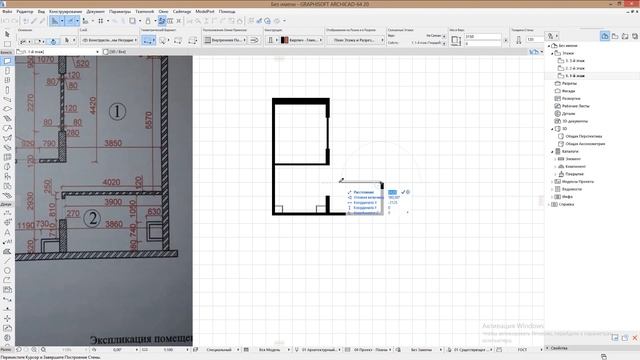Open 2. 2-й этаж story in Navigator
Viewport: 640px width, 360px height.
(575, 68)
